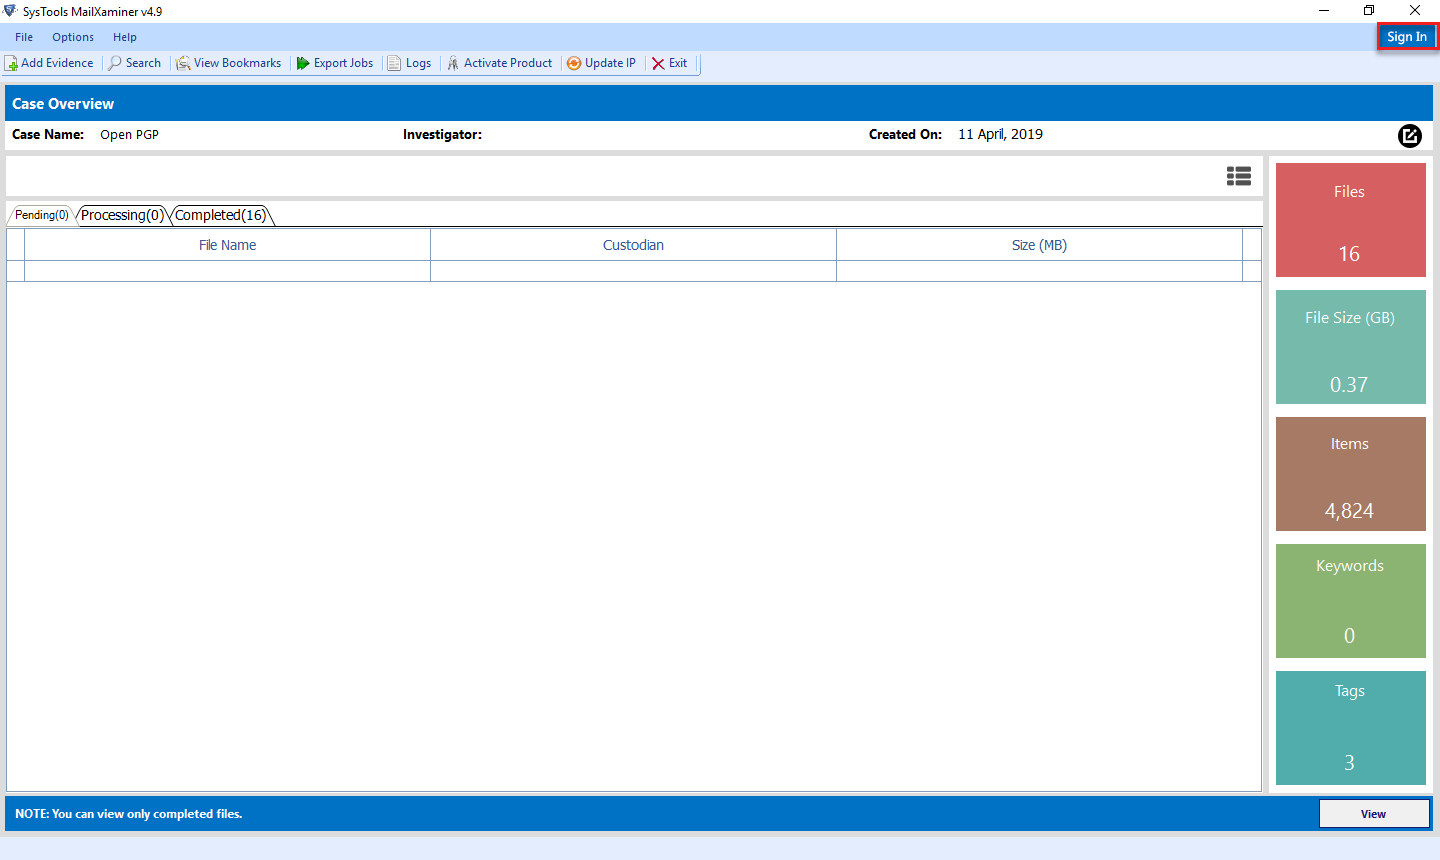The width and height of the screenshot is (1440, 860).
Task: Open the Search tool
Action: tap(134, 63)
